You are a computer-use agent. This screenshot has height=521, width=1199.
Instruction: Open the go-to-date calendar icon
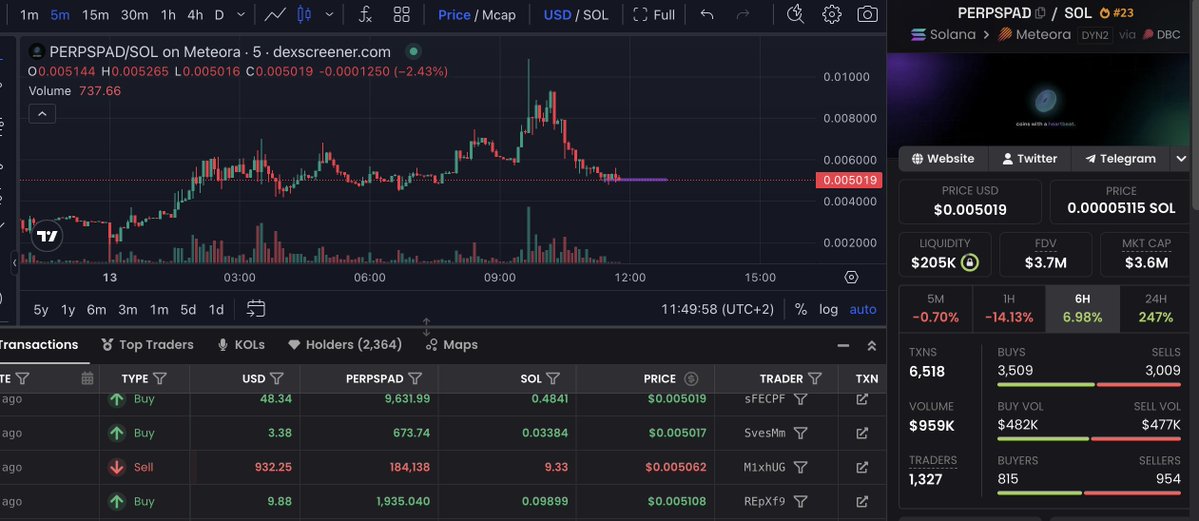256,309
